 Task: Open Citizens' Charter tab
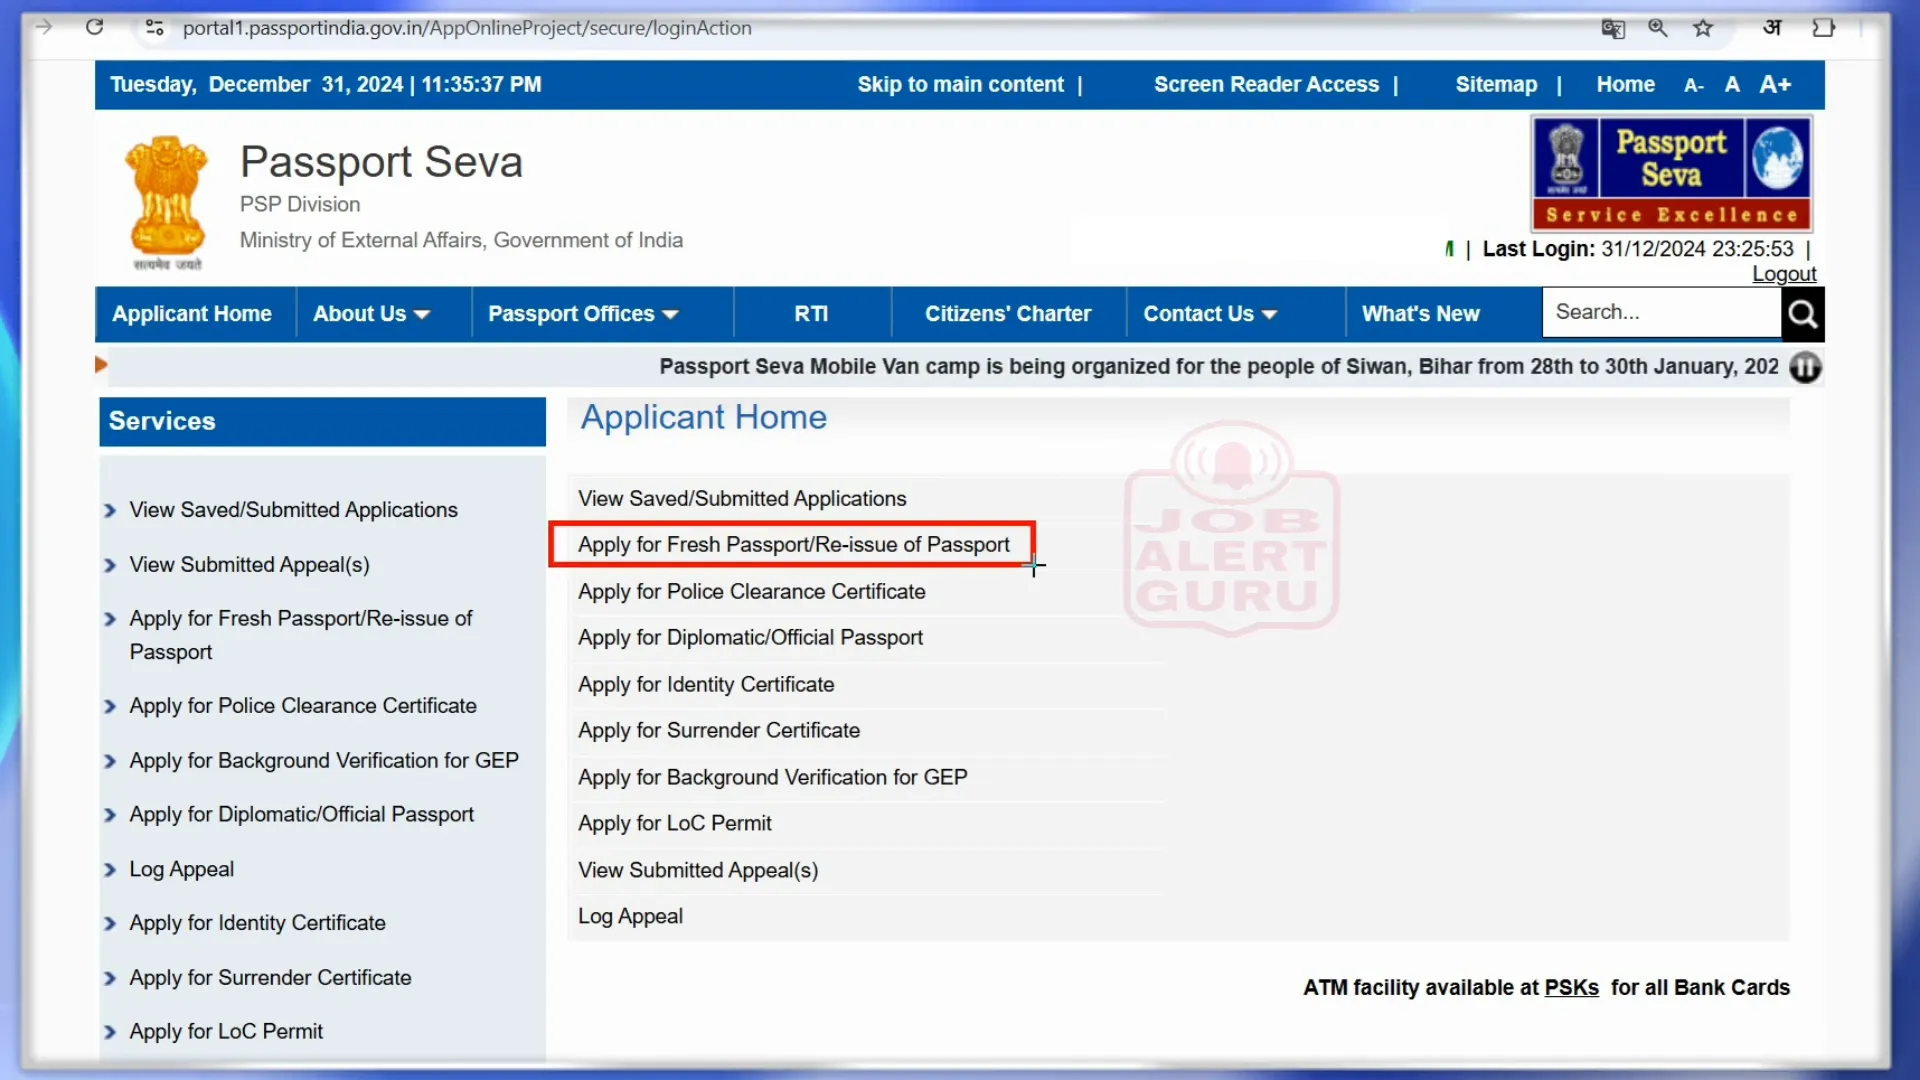point(1007,313)
